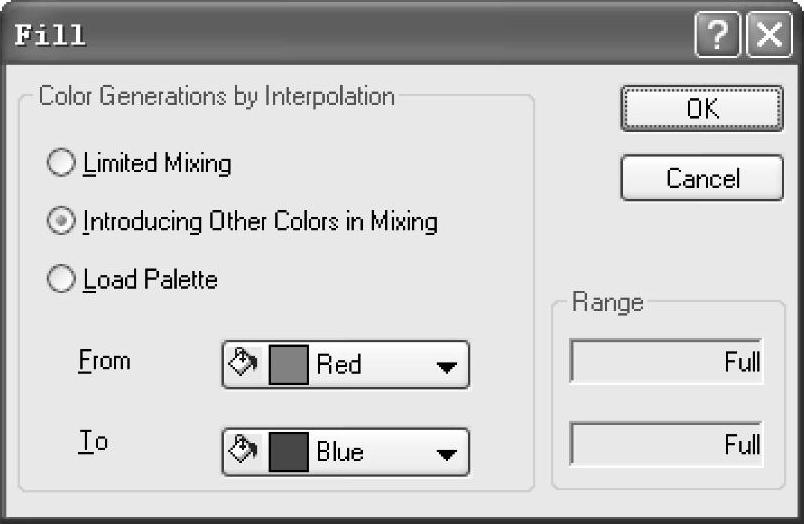
Task: Select the Limited Mixing radio button
Action: click(x=62, y=163)
